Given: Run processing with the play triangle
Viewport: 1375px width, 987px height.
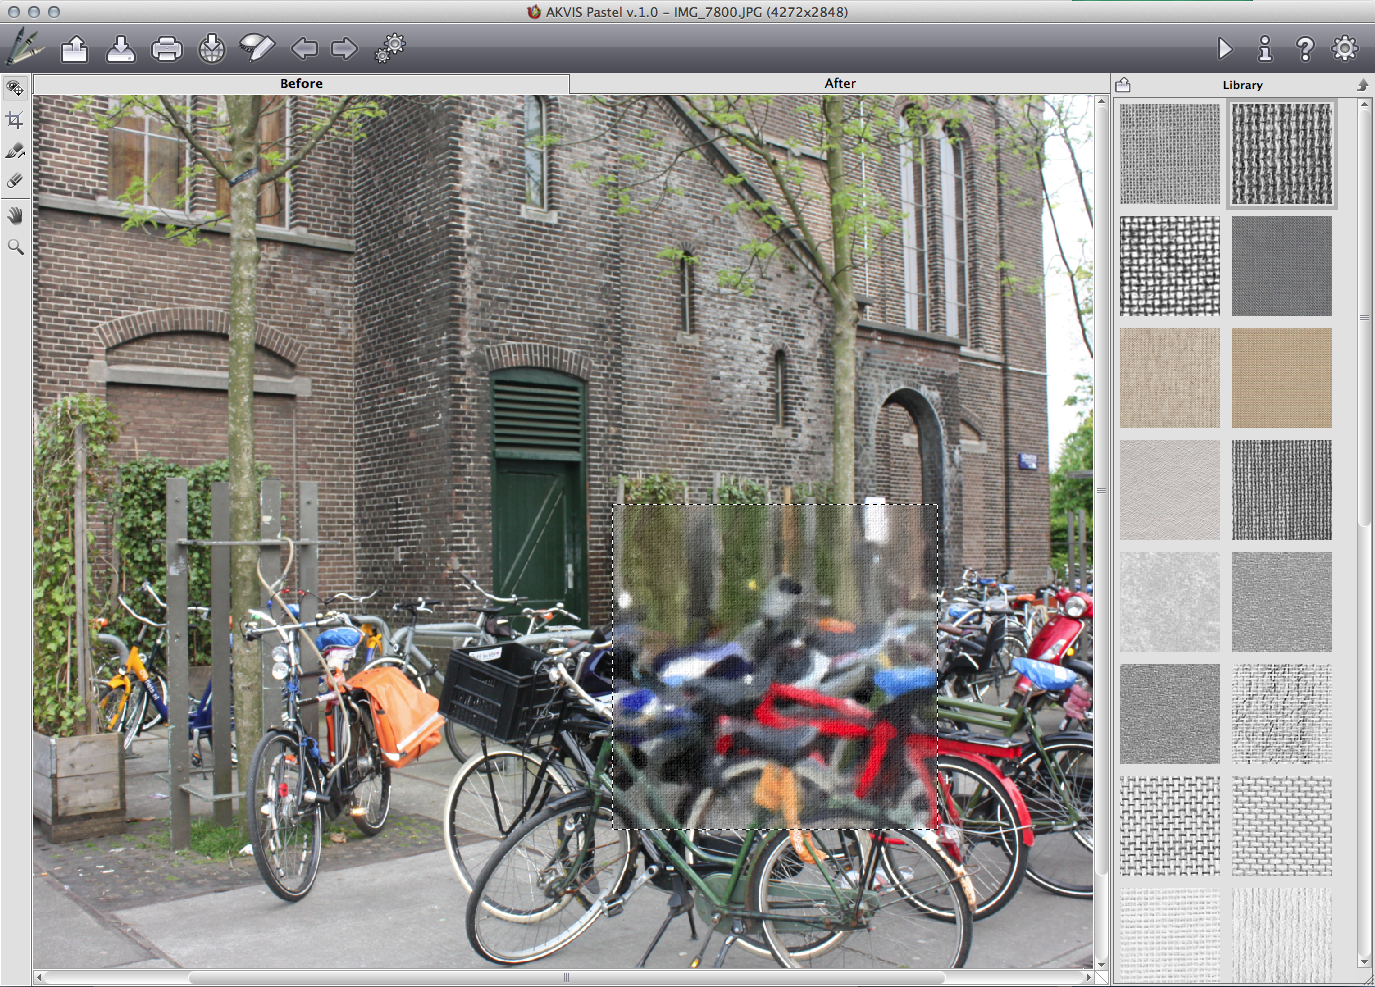Looking at the screenshot, I should 1225,48.
